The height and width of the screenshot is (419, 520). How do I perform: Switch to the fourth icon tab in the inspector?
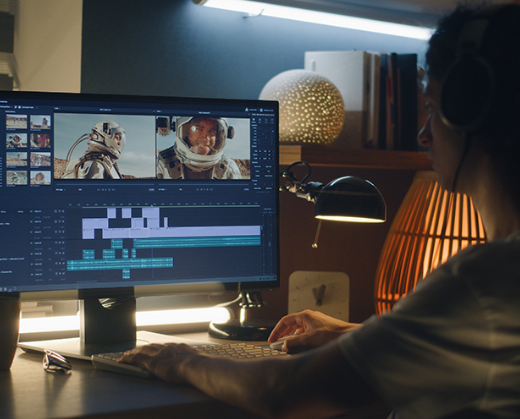(272, 120)
